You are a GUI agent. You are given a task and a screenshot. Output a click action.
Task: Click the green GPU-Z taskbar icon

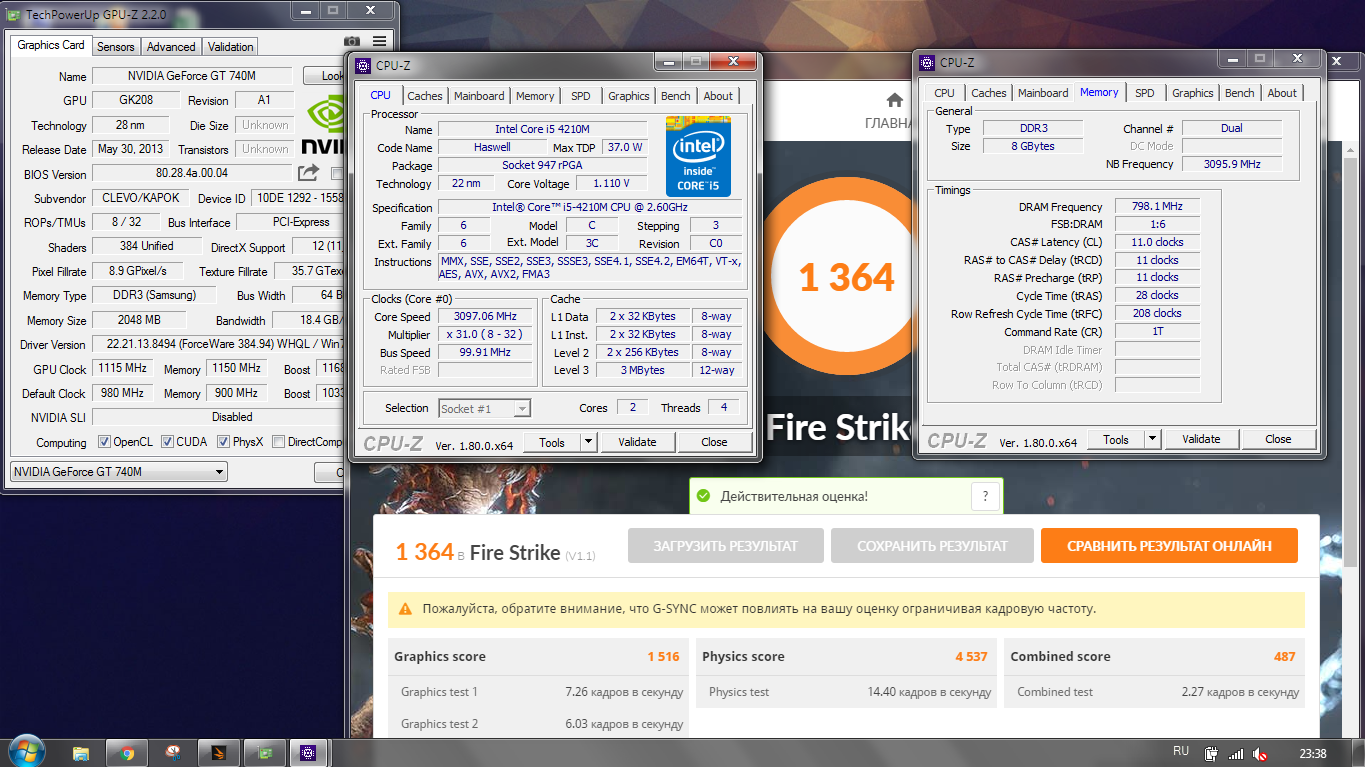tap(264, 753)
